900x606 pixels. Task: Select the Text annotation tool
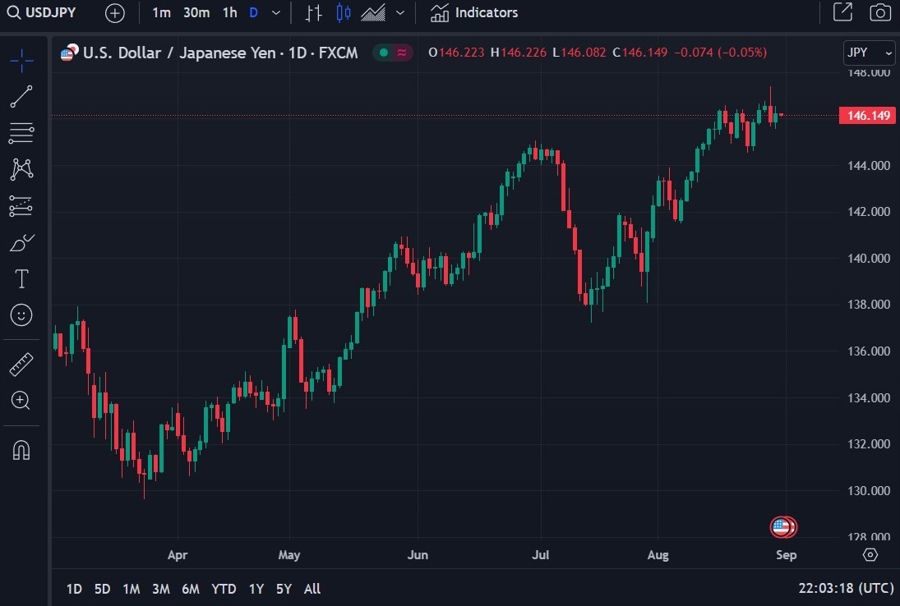pyautogui.click(x=21, y=279)
